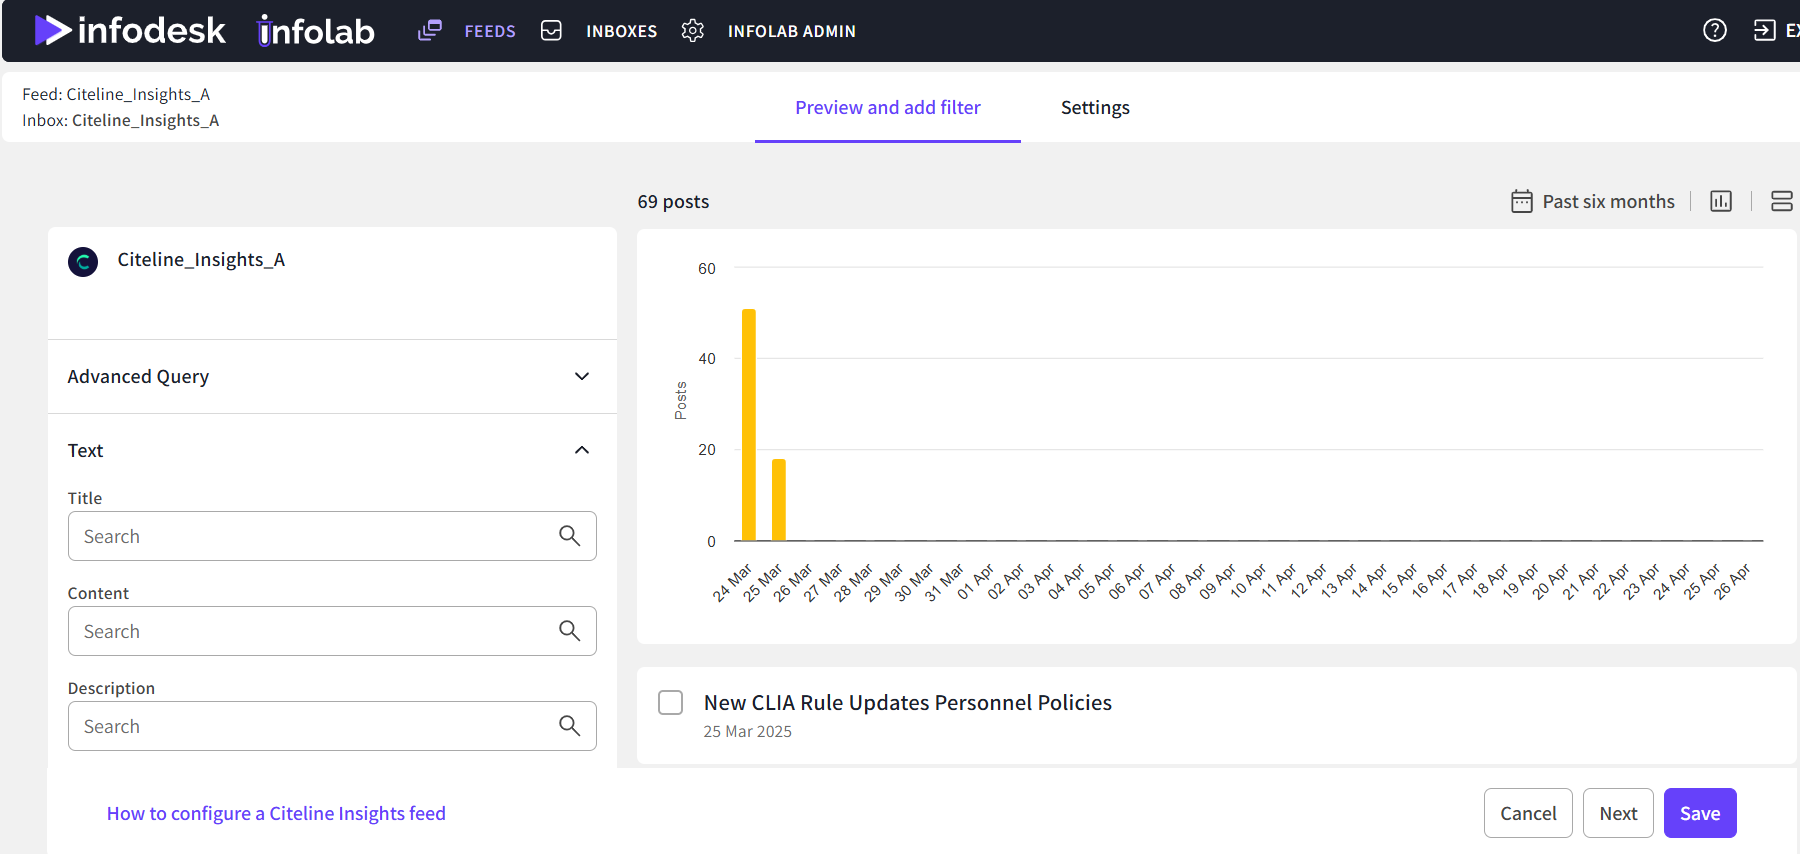Collapse the Text section
The image size is (1800, 854).
click(582, 451)
